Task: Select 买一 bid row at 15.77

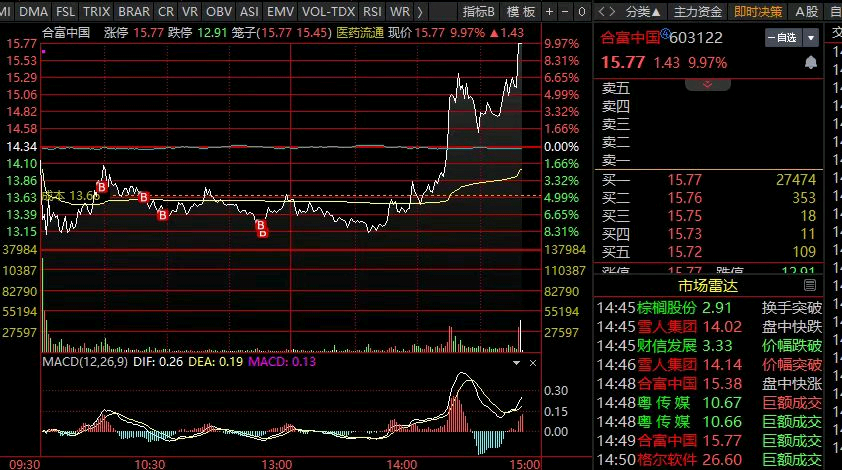Action: (708, 180)
